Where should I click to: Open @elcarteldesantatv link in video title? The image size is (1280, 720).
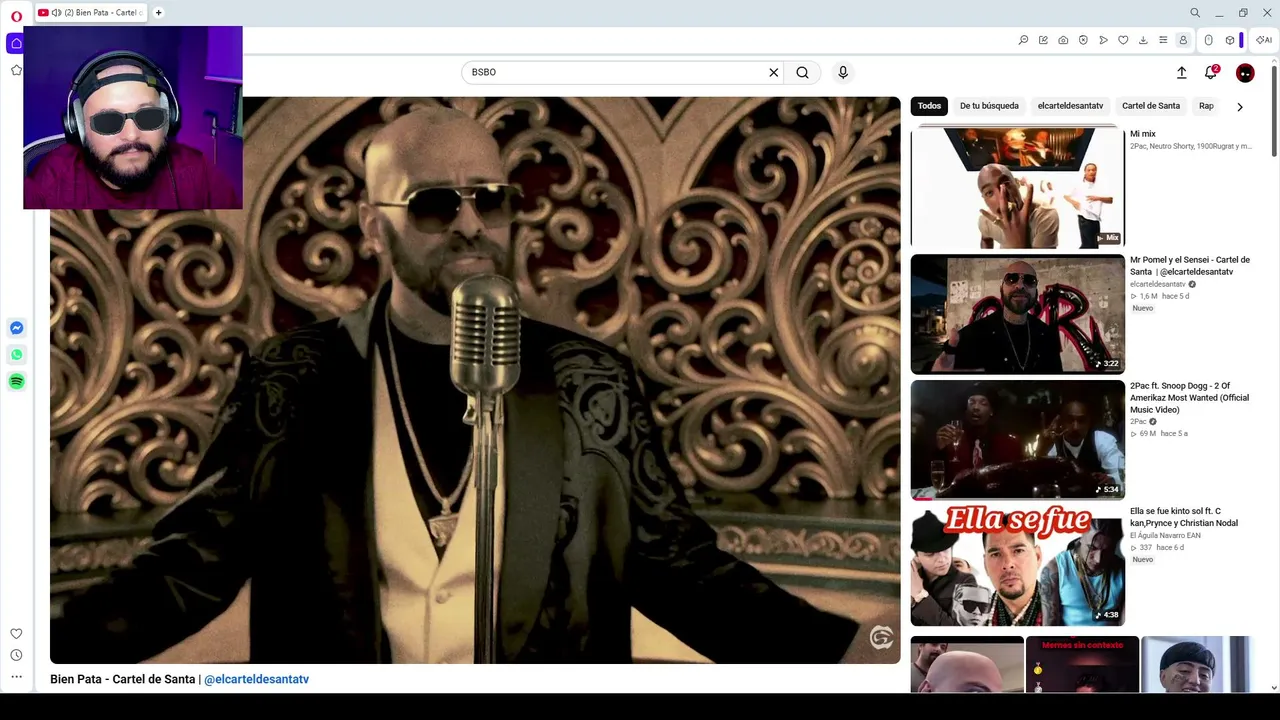[x=256, y=679]
